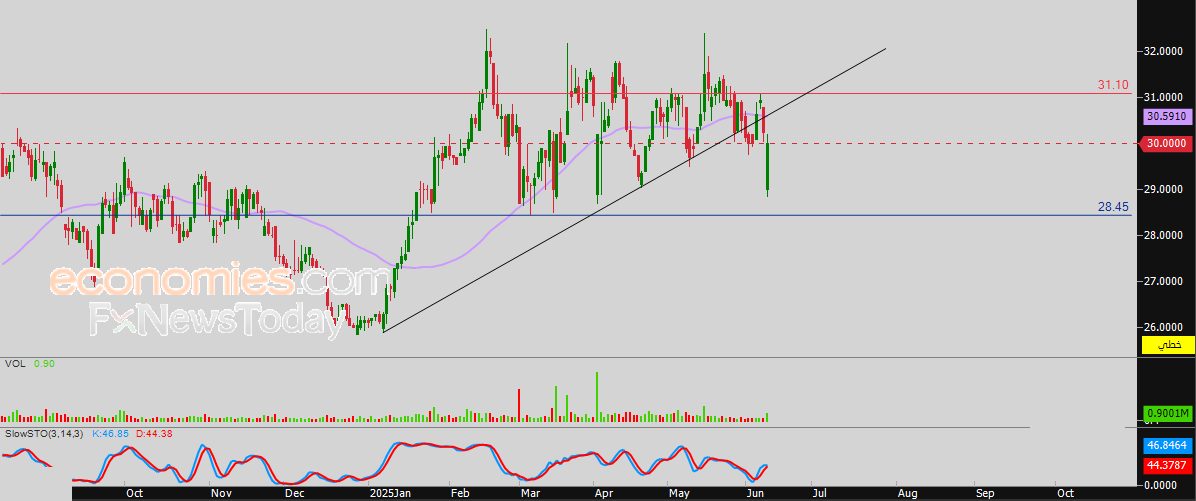Click the SlowSTO(3,14,3) indicator label

click(x=46, y=433)
